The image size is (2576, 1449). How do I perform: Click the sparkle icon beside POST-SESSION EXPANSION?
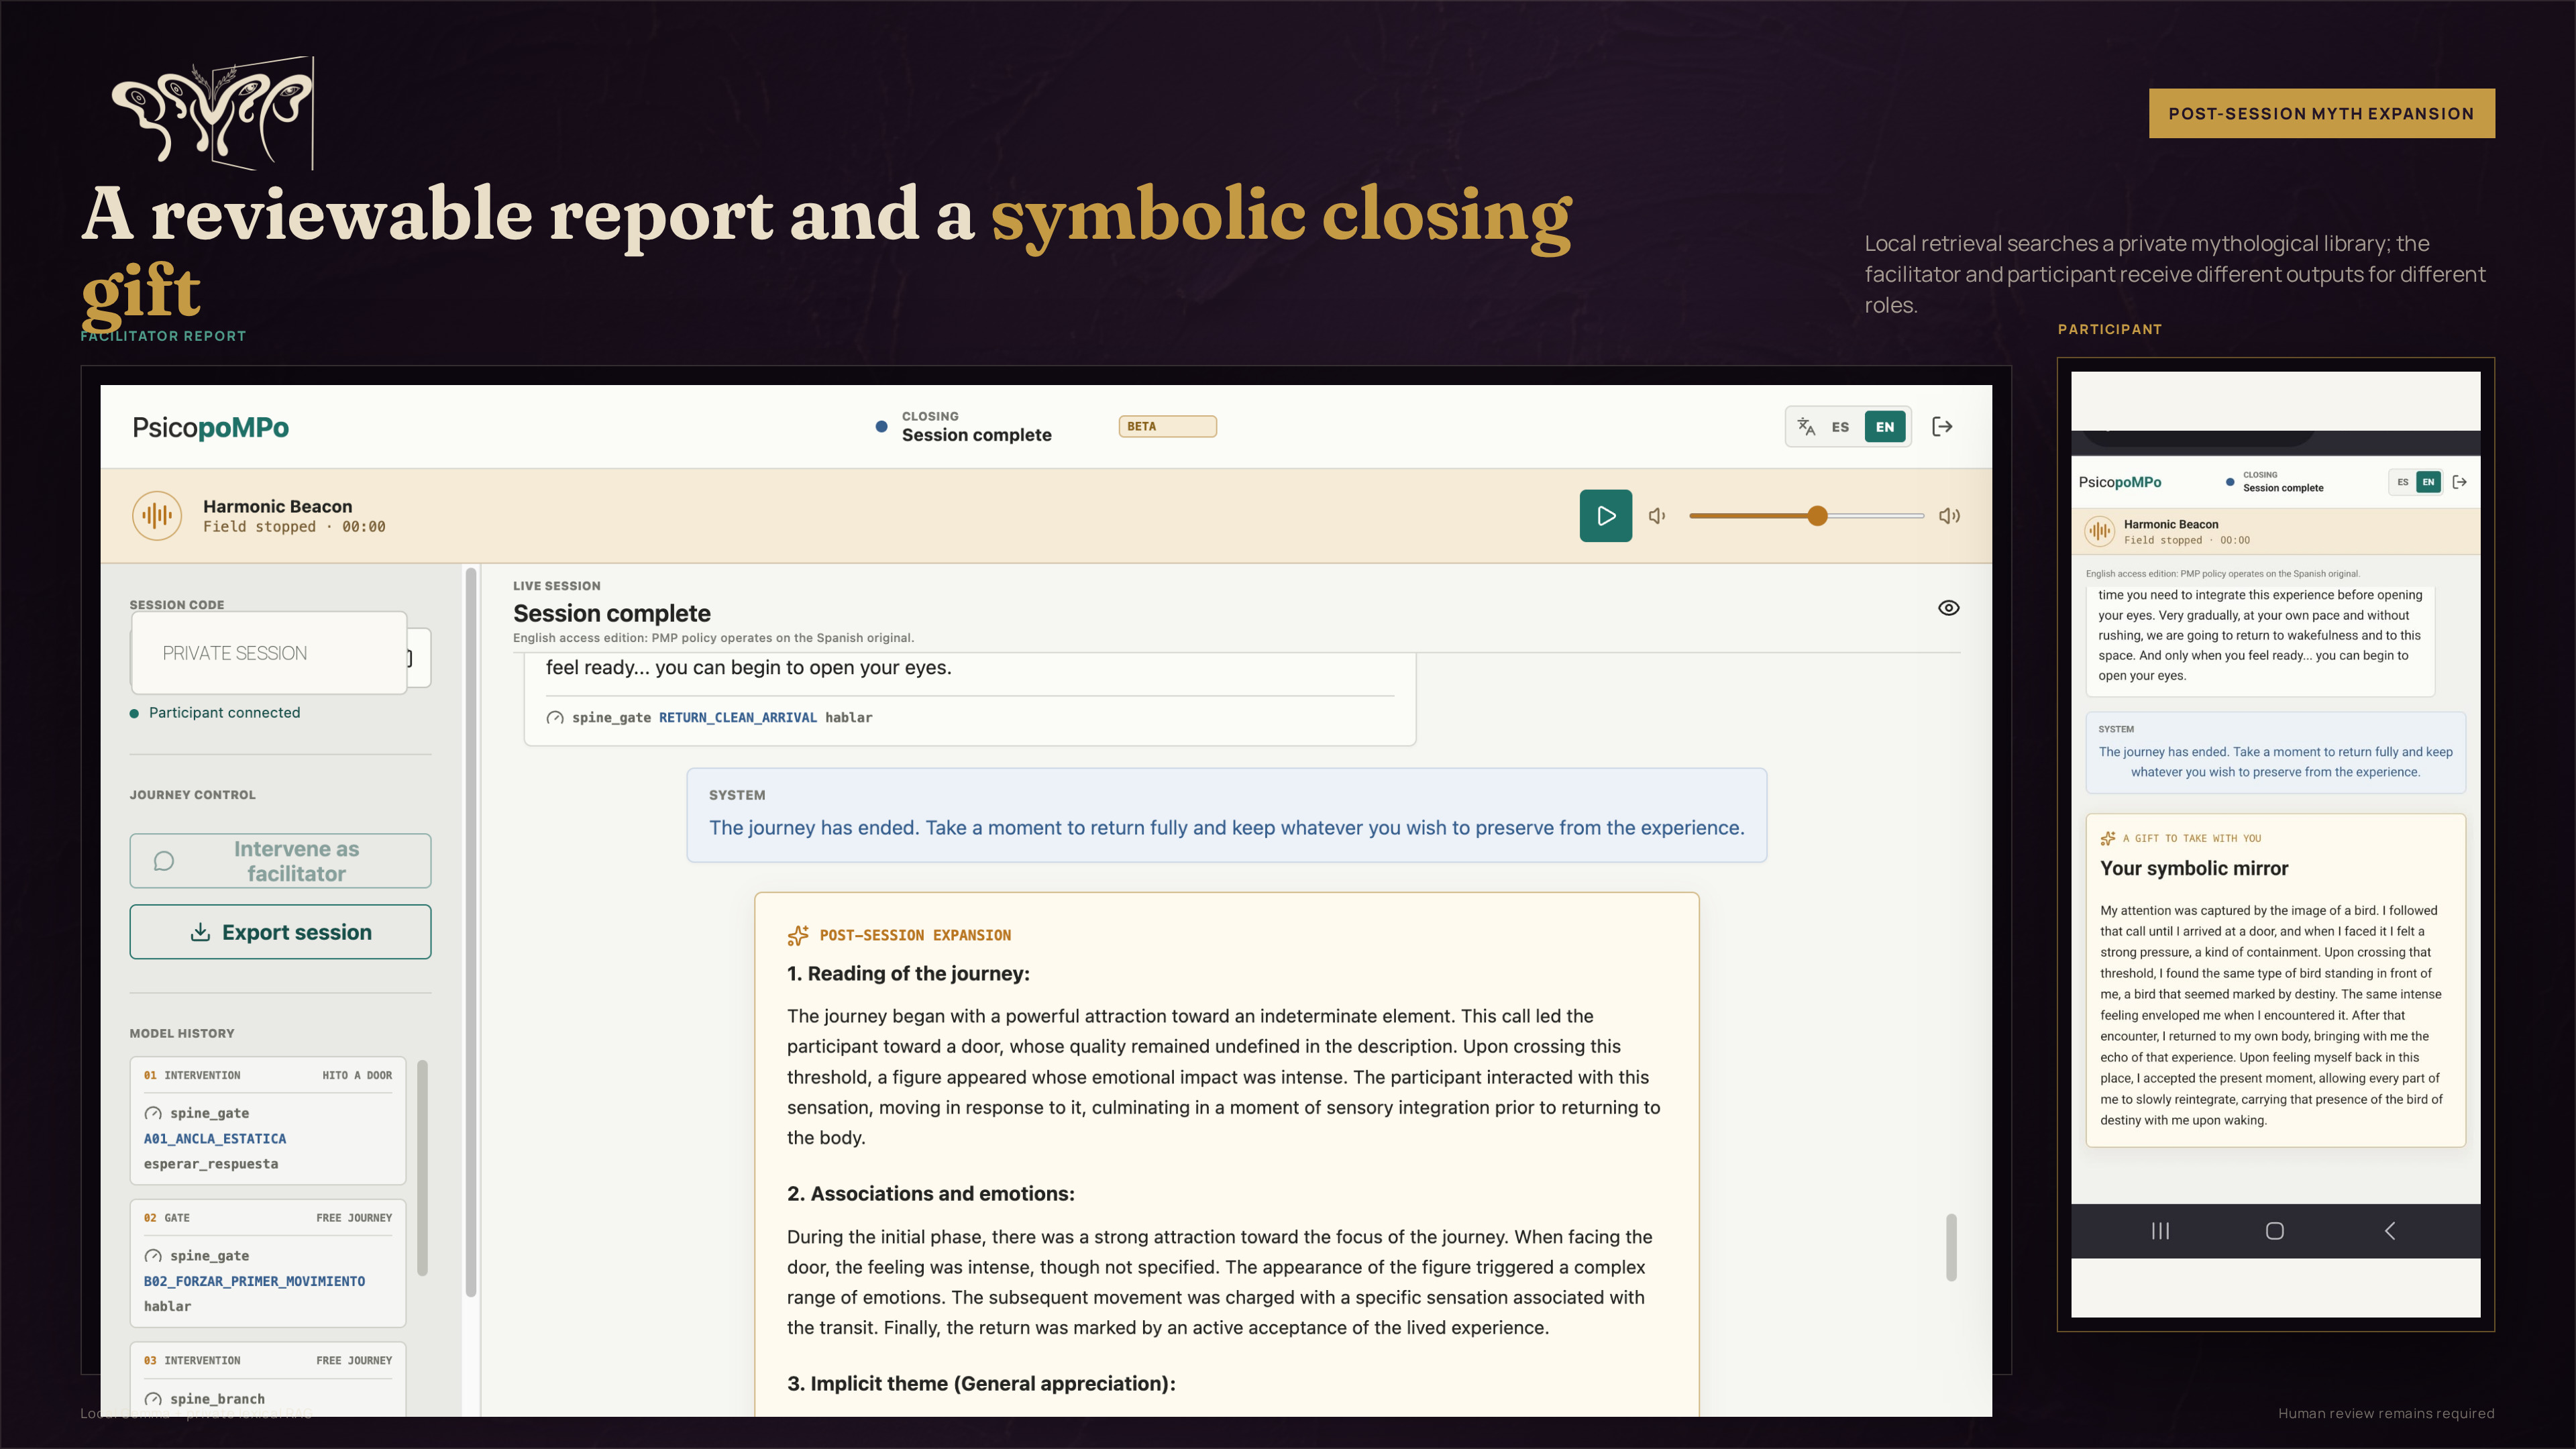798,935
